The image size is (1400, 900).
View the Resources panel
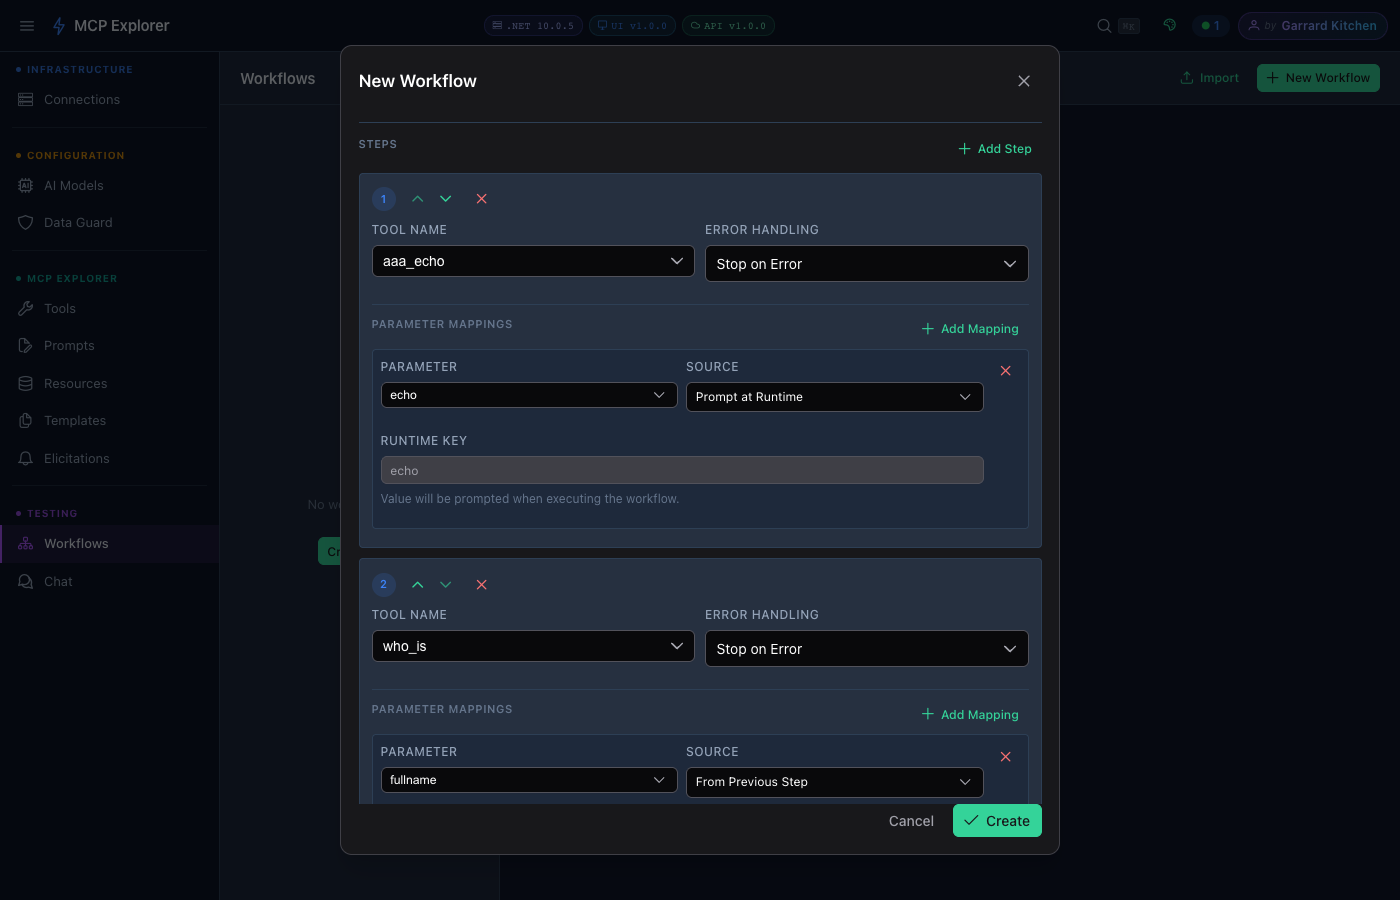click(73, 383)
